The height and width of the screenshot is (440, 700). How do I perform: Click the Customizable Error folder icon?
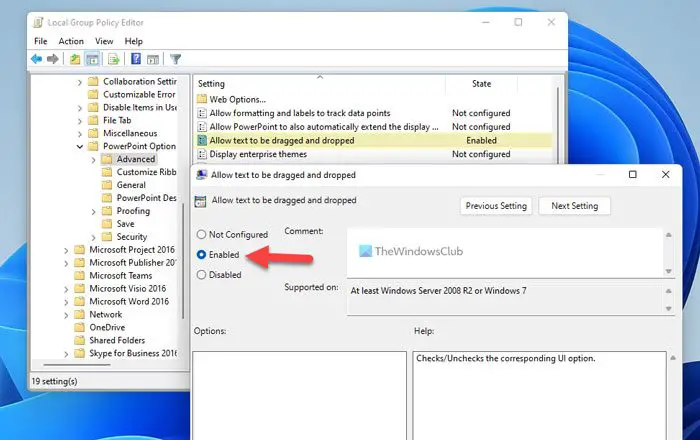point(93,94)
